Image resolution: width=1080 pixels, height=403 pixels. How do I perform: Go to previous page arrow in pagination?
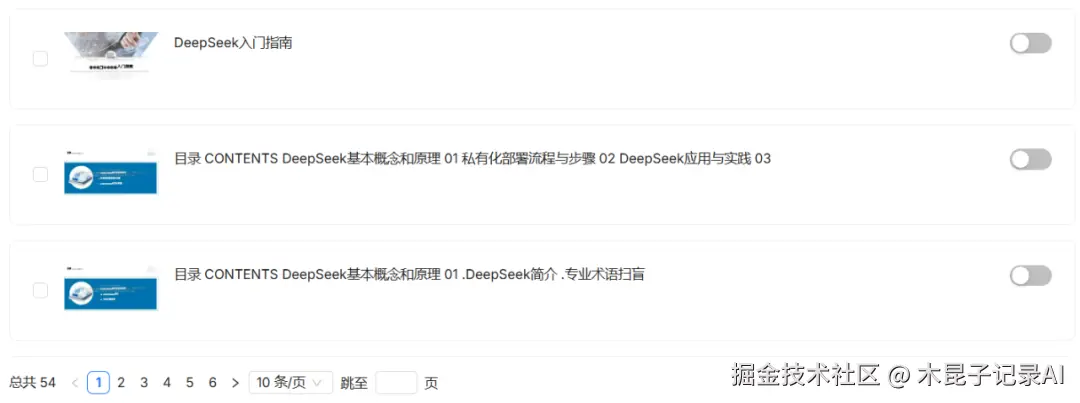click(75, 382)
